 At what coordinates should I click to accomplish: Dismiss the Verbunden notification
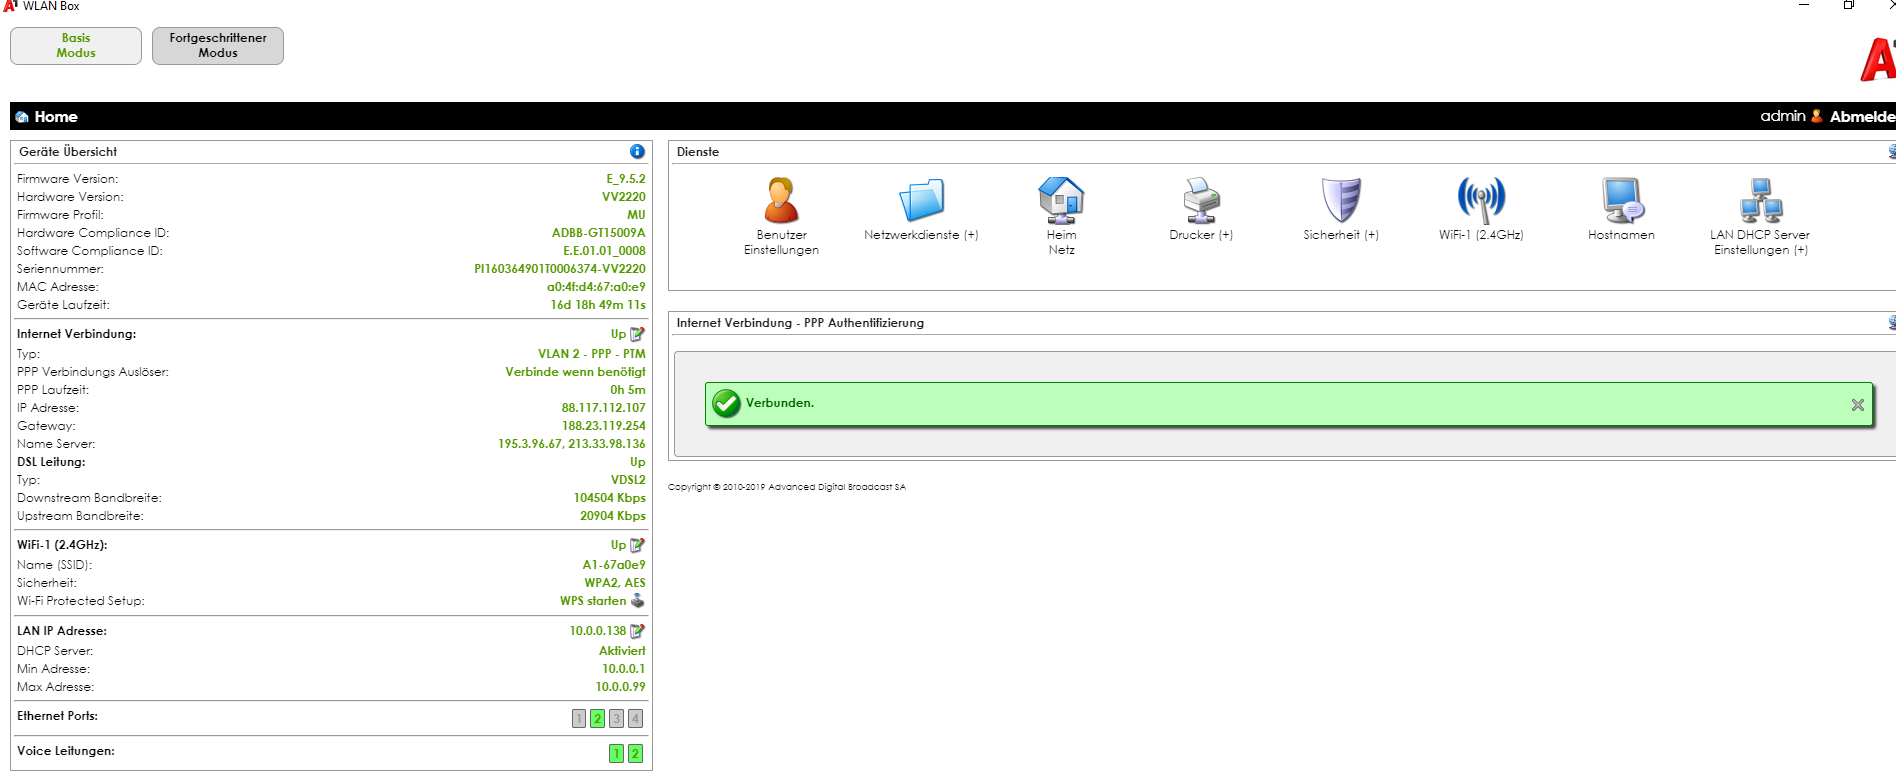[x=1857, y=405]
